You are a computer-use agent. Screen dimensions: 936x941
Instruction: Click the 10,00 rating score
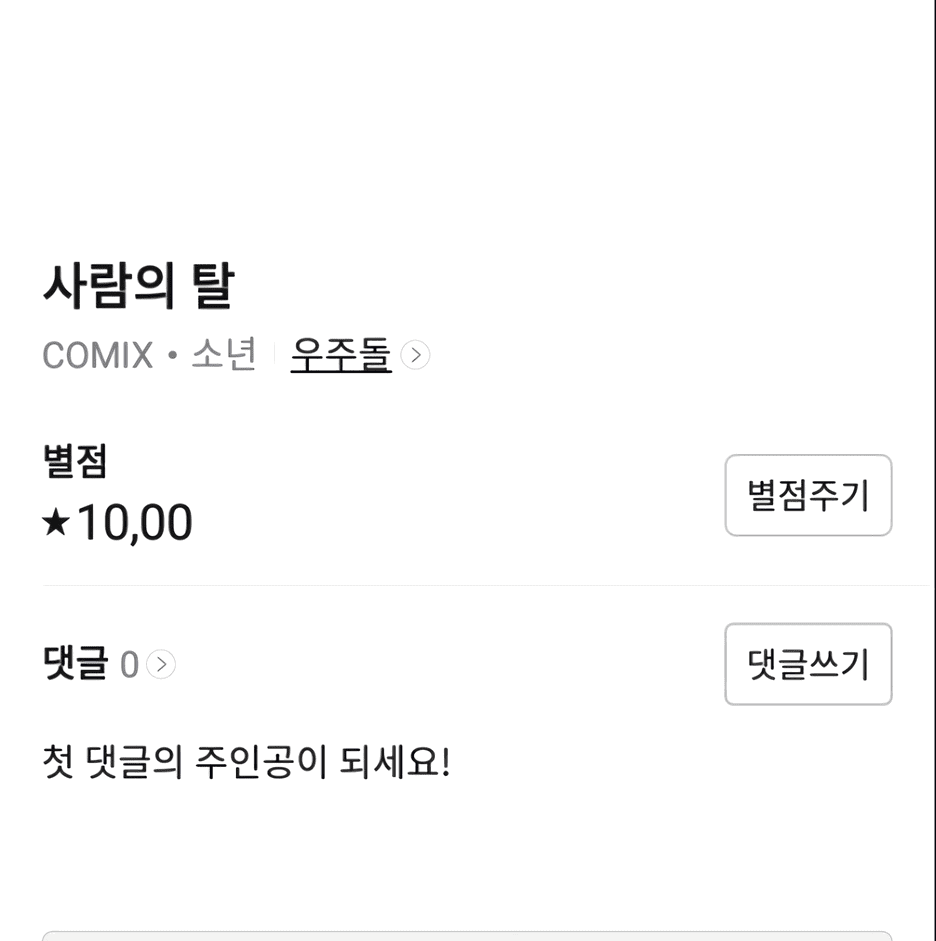pyautogui.click(x=135, y=522)
